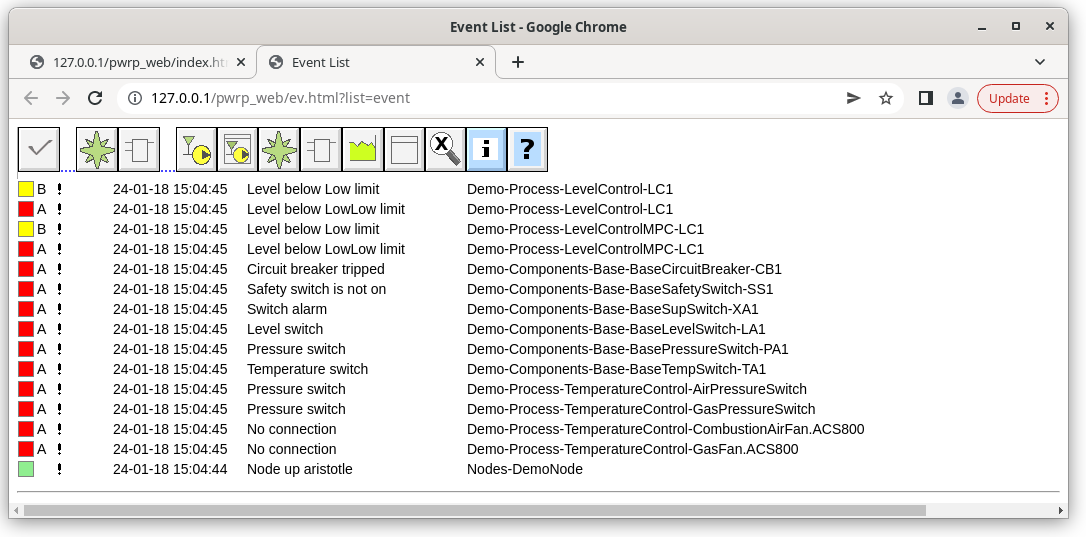Click 'Node up aristotle' event text

pos(300,469)
